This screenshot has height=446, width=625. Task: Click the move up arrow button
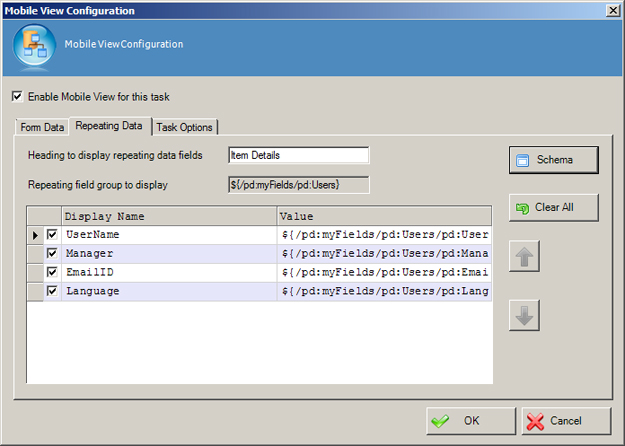pos(524,256)
